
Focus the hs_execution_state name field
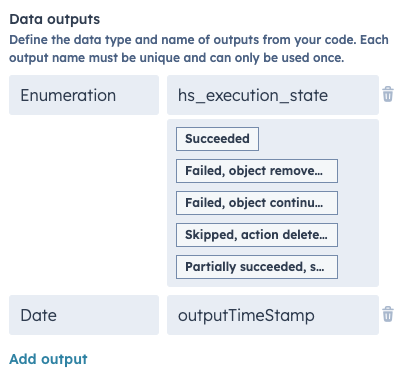coord(273,95)
